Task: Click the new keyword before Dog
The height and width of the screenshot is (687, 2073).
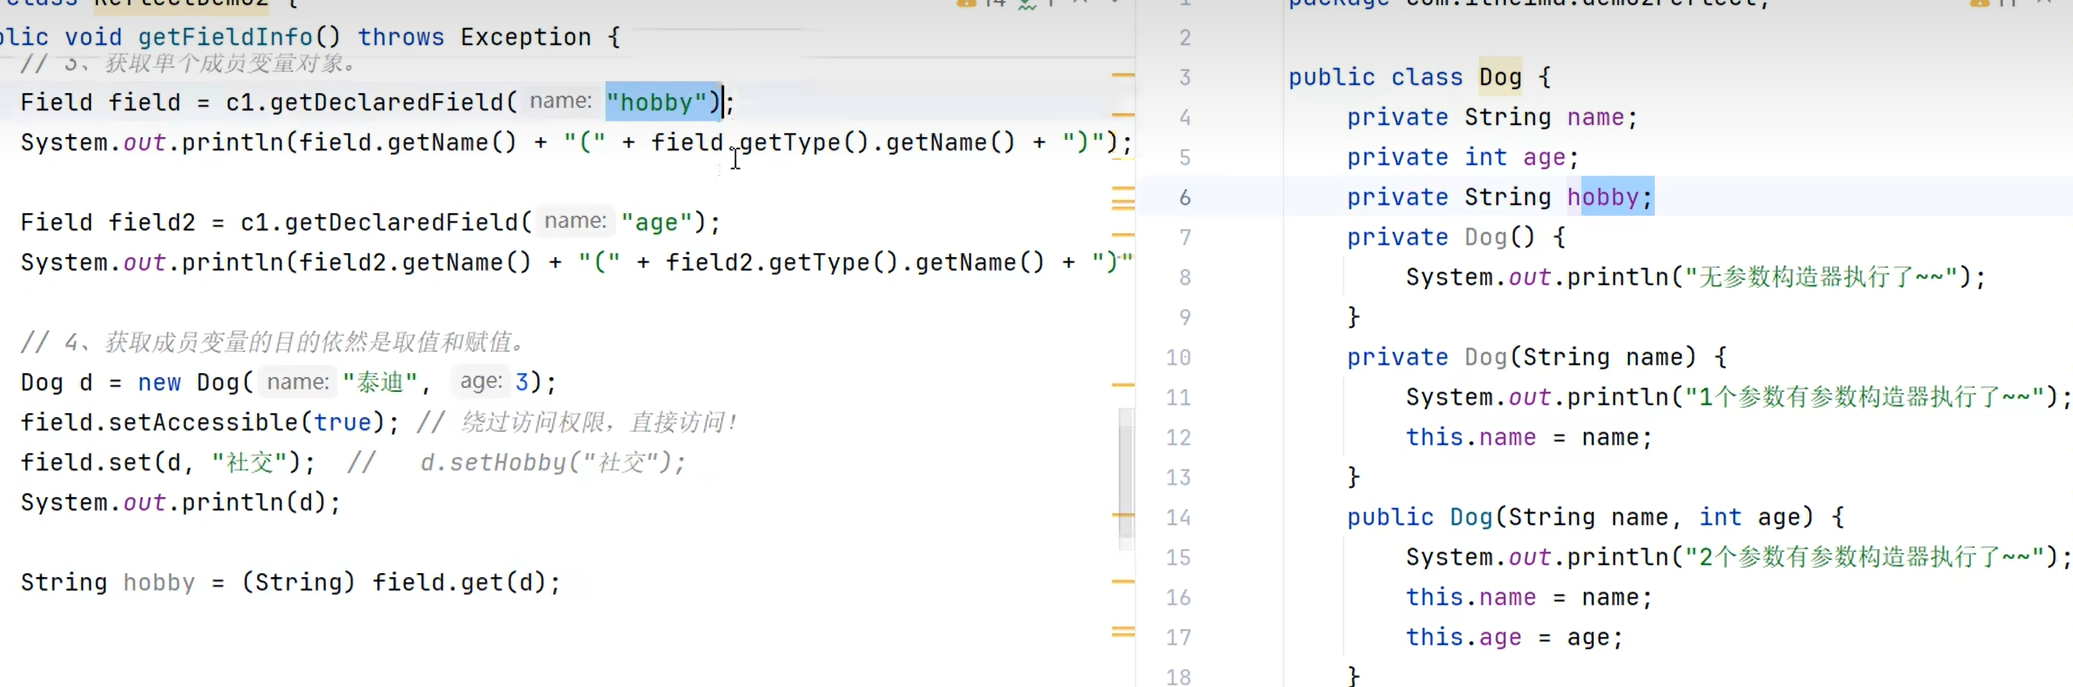Action: [159, 382]
